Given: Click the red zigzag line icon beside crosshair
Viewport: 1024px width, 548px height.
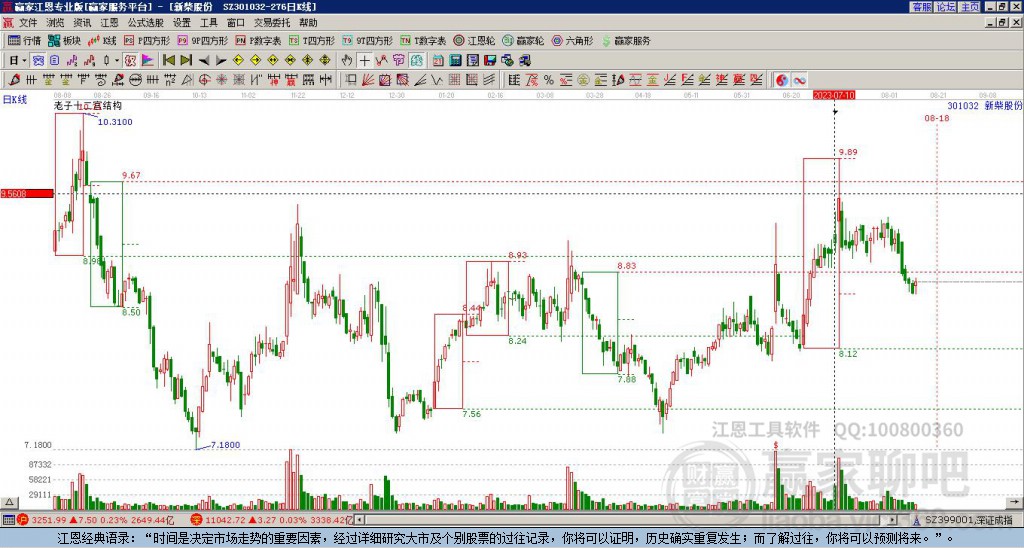Looking at the screenshot, I should pos(381,61).
